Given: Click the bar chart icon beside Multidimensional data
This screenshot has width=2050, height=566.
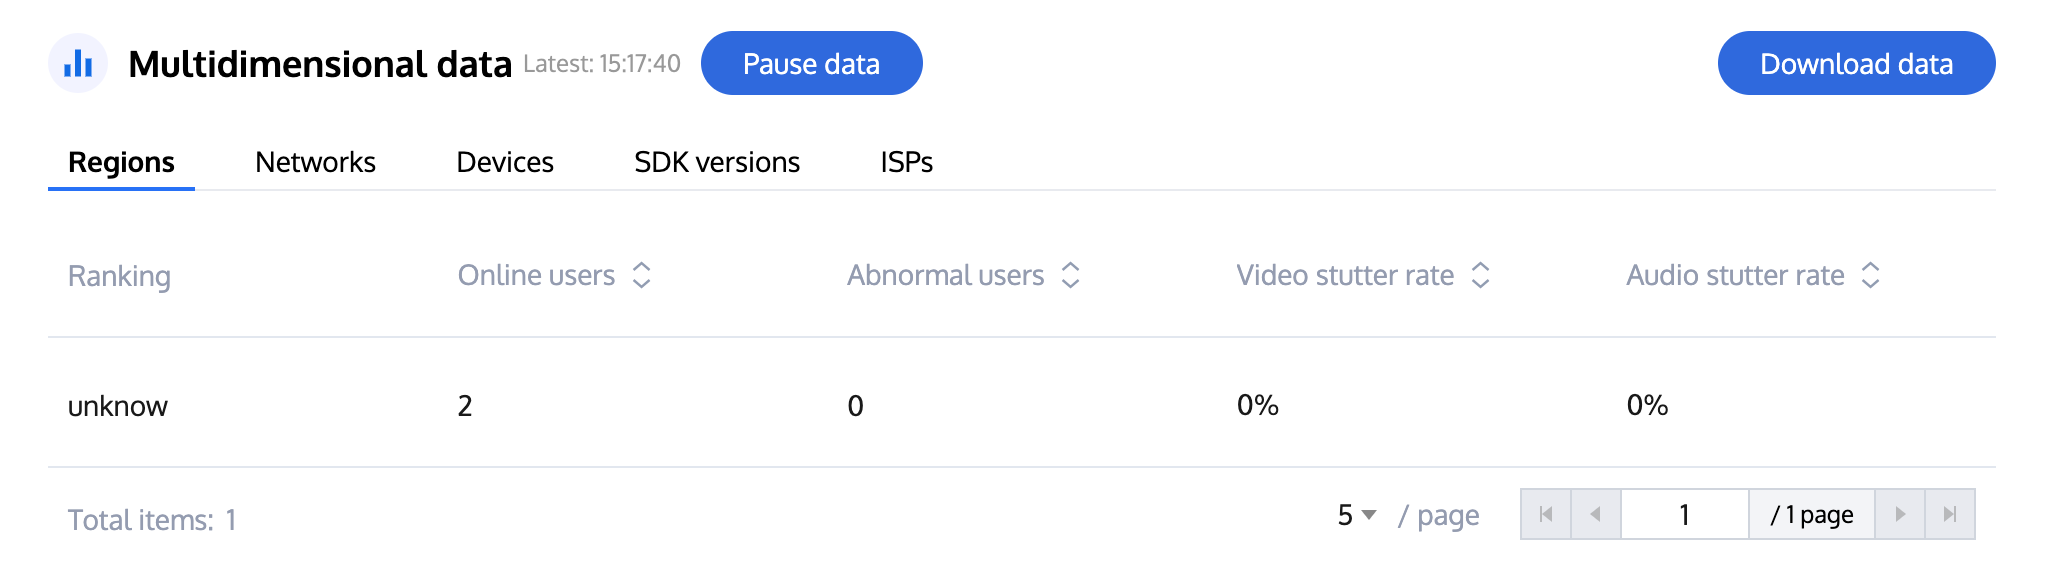Looking at the screenshot, I should coord(78,64).
